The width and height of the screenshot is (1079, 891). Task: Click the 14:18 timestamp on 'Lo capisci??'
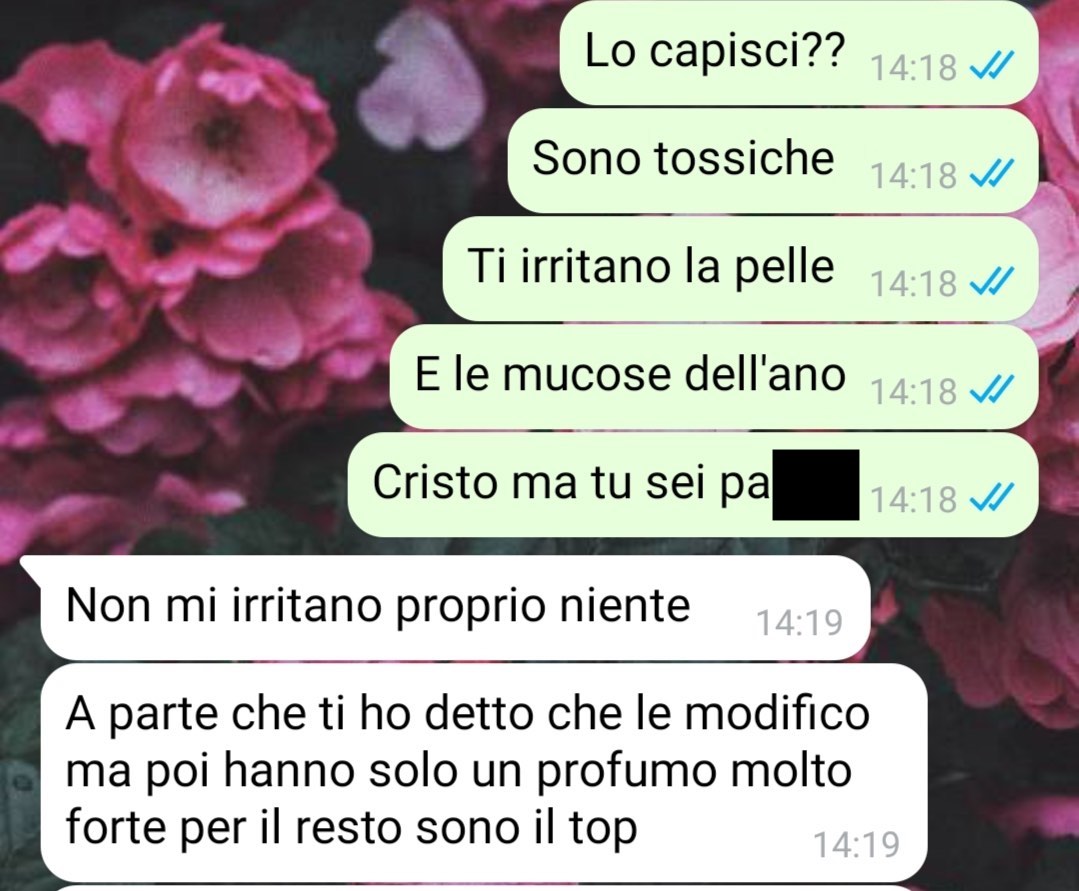[x=914, y=67]
